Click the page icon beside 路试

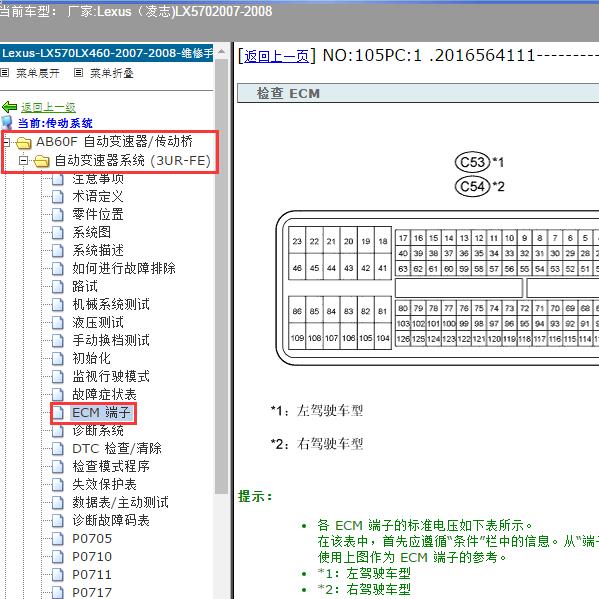(58, 287)
